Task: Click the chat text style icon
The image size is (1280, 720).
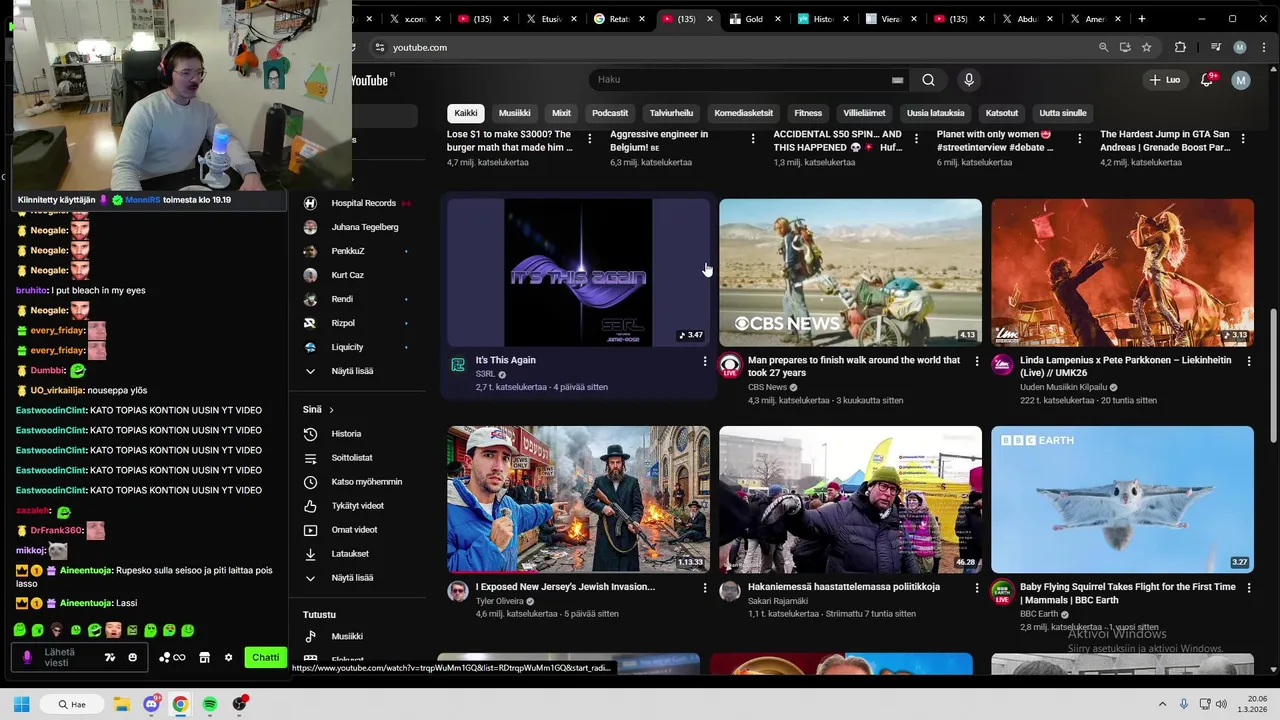Action: tap(110, 657)
